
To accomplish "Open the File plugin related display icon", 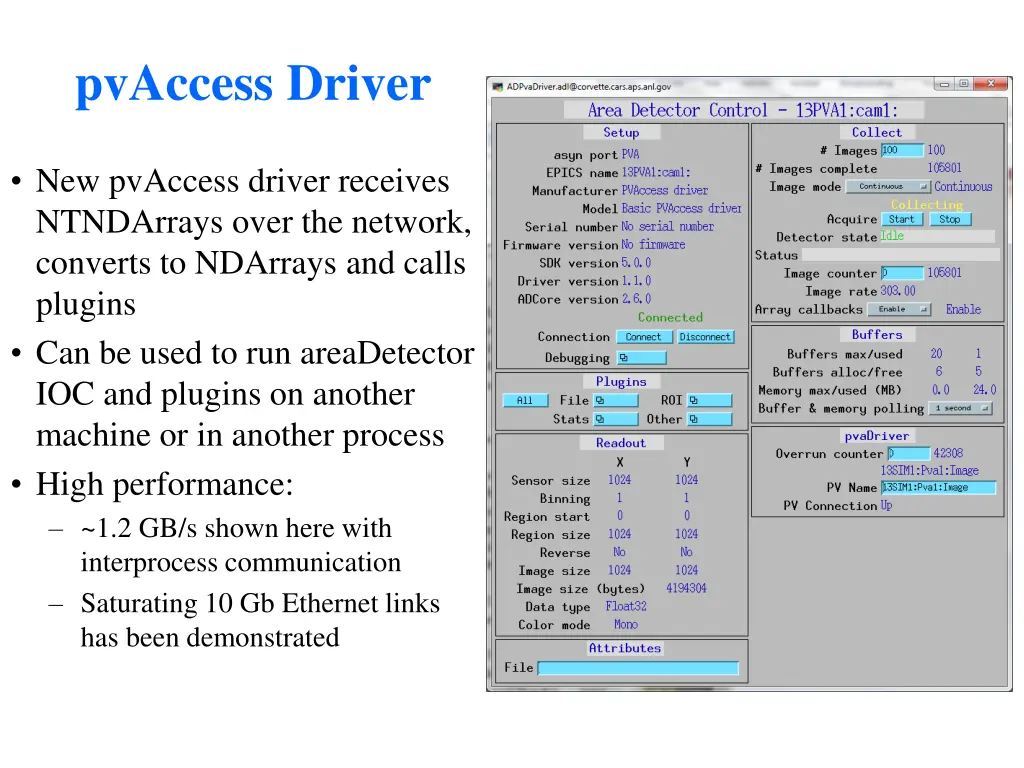I will tap(614, 400).
